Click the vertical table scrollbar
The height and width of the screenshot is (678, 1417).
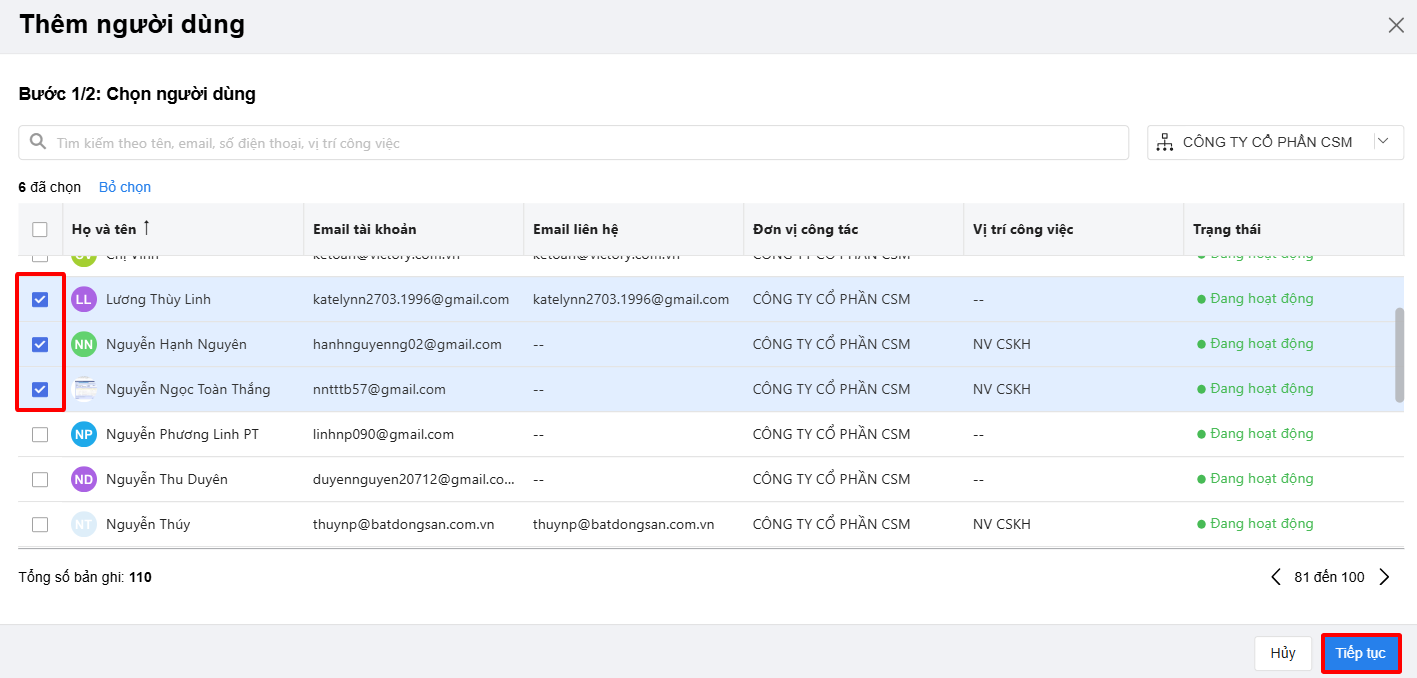coord(1399,355)
